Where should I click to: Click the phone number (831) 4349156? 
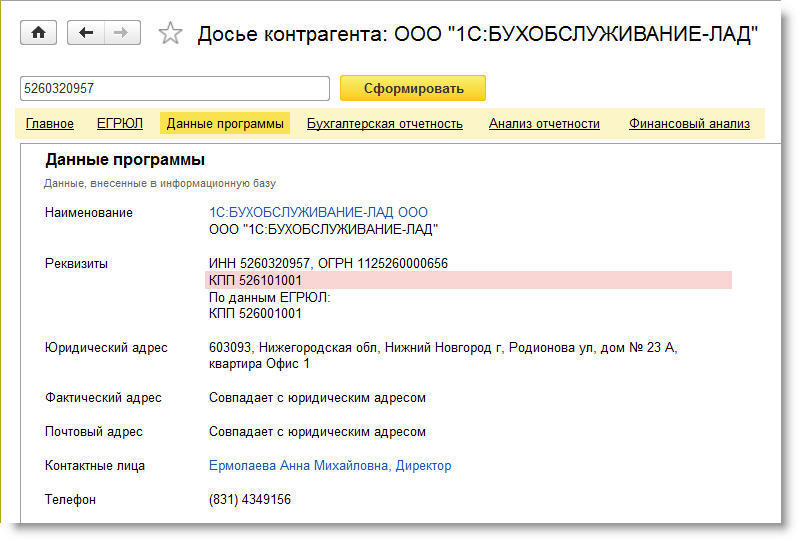pos(250,499)
